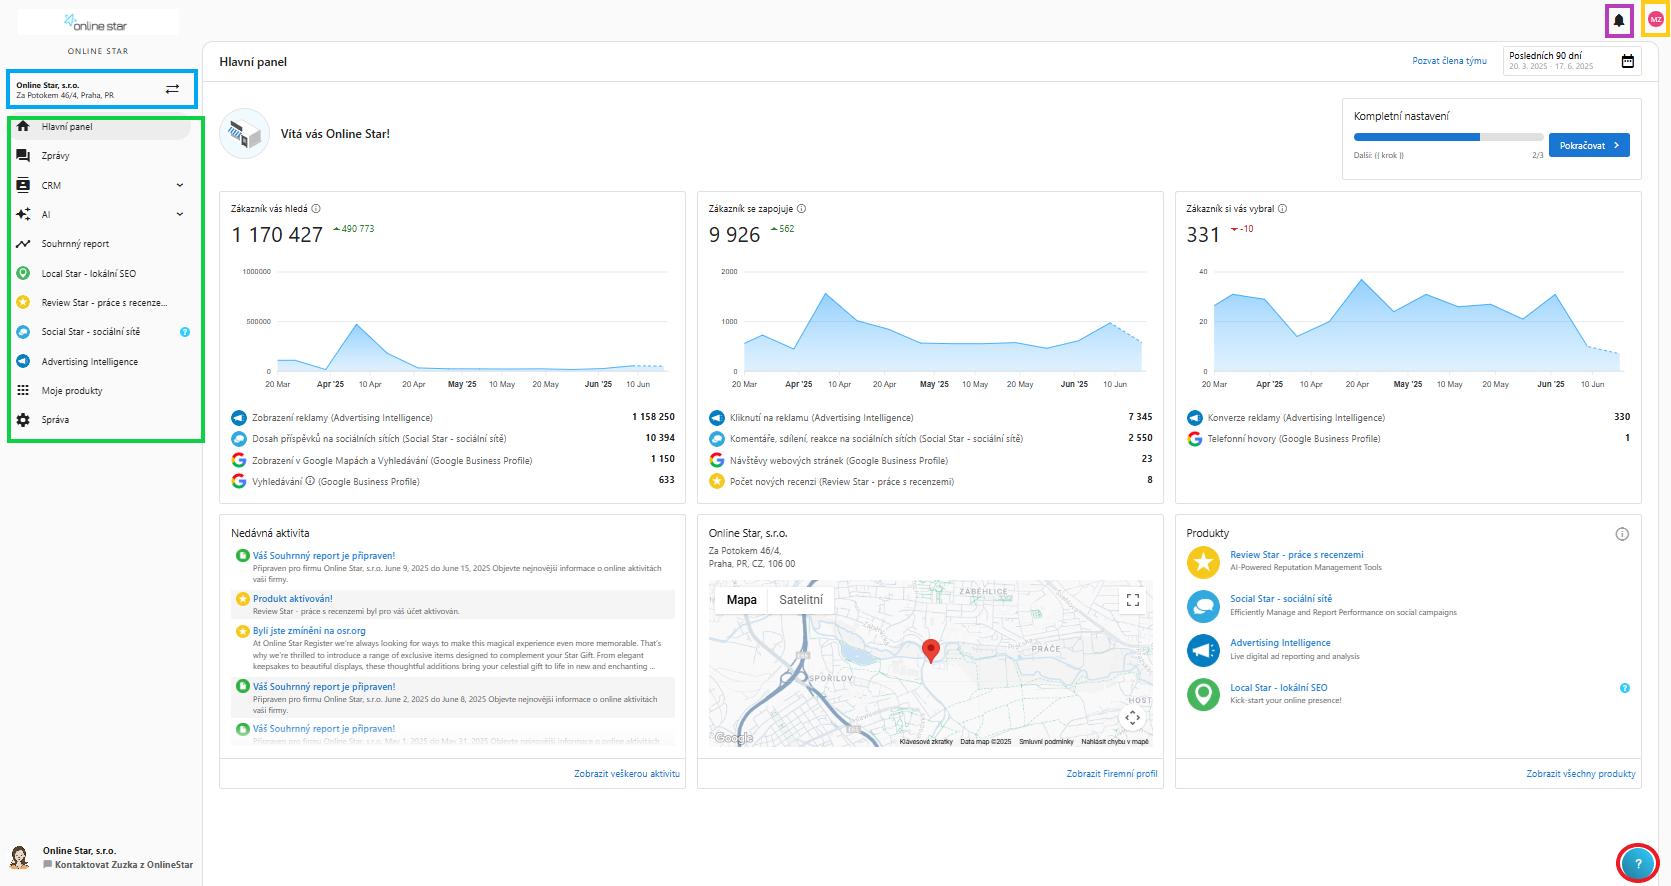Click the Zprávy chat icon

click(23, 156)
